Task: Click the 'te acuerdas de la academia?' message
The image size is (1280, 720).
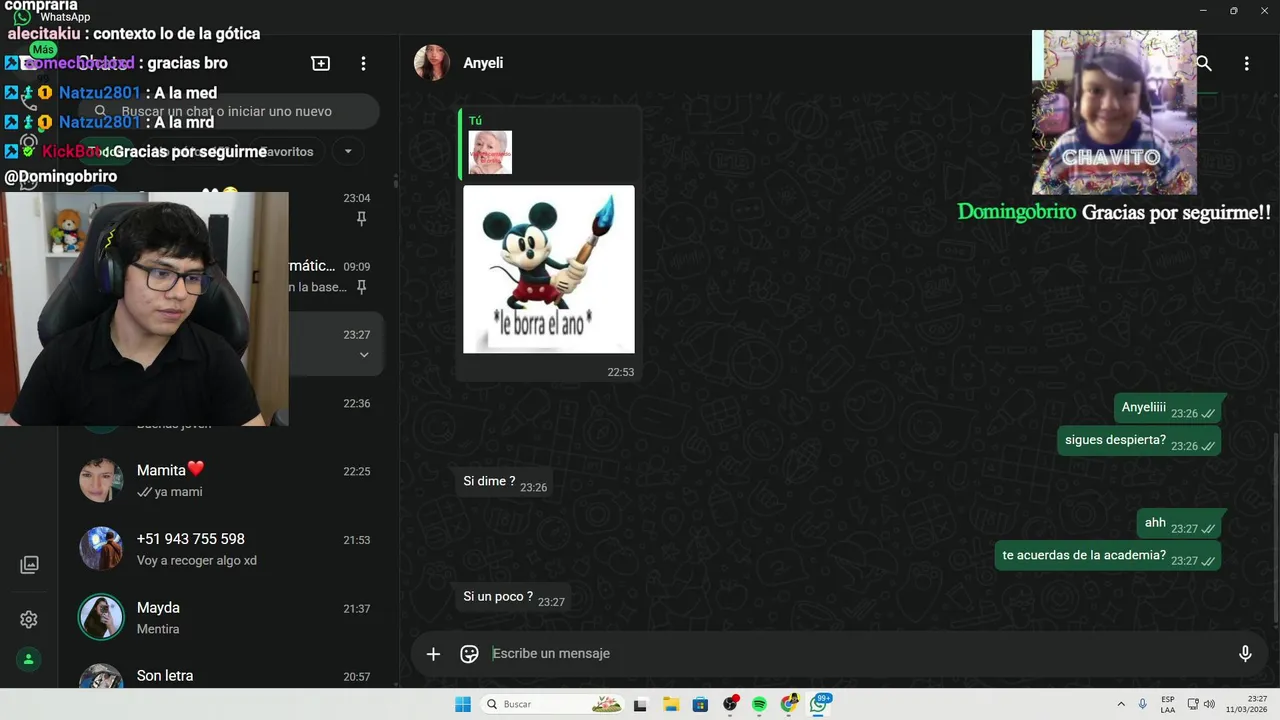Action: [1107, 556]
